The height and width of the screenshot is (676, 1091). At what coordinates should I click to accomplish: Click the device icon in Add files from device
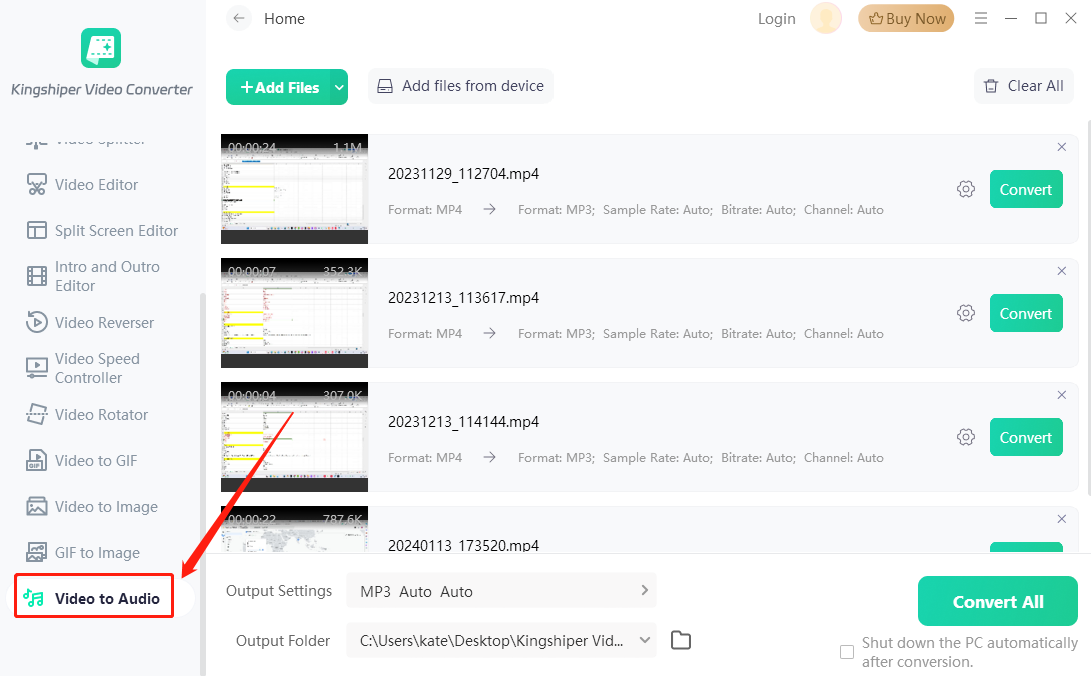click(385, 86)
